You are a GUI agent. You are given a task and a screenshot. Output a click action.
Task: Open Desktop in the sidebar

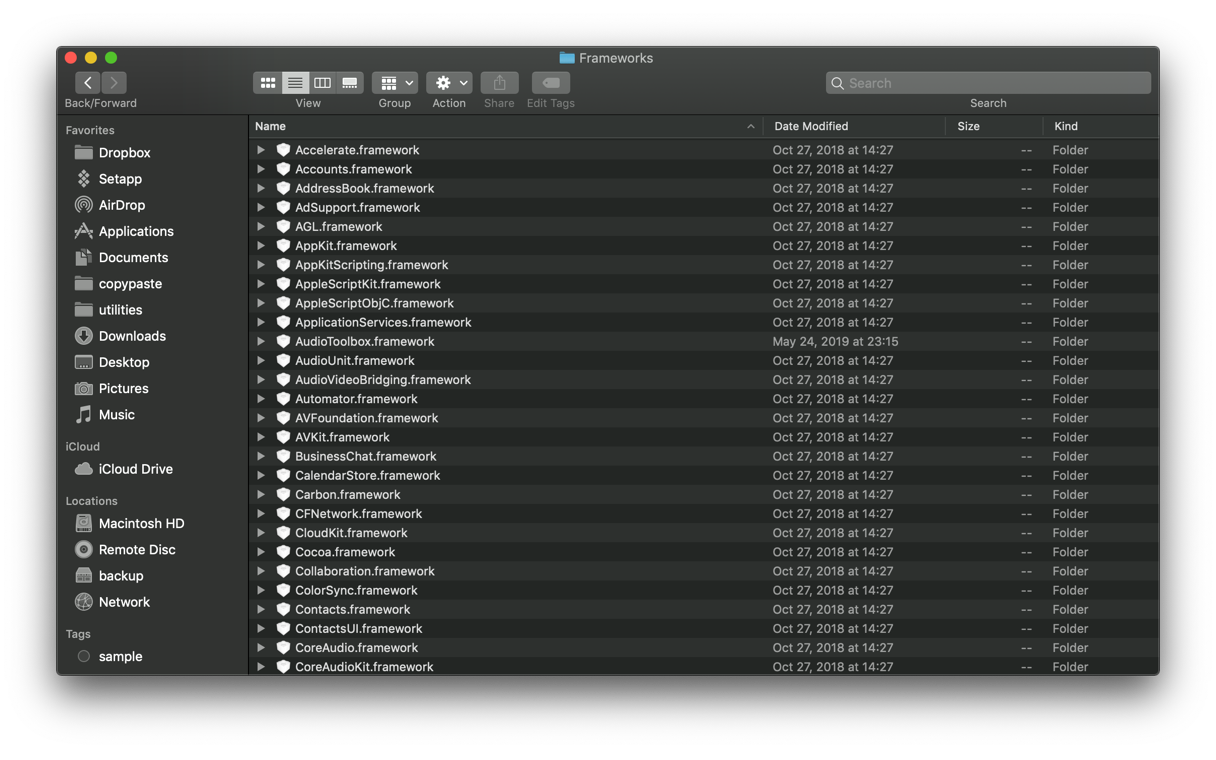pyautogui.click(x=124, y=362)
